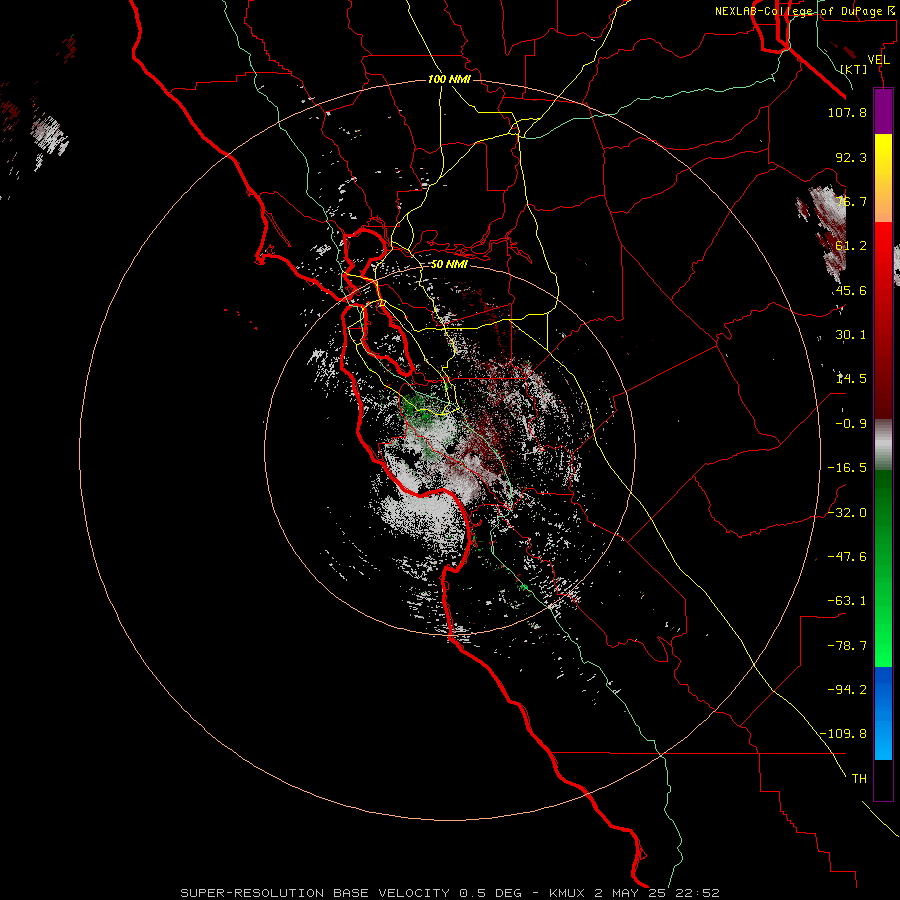Click the 30.1 velocity scale value
The image size is (900, 900).
[851, 335]
